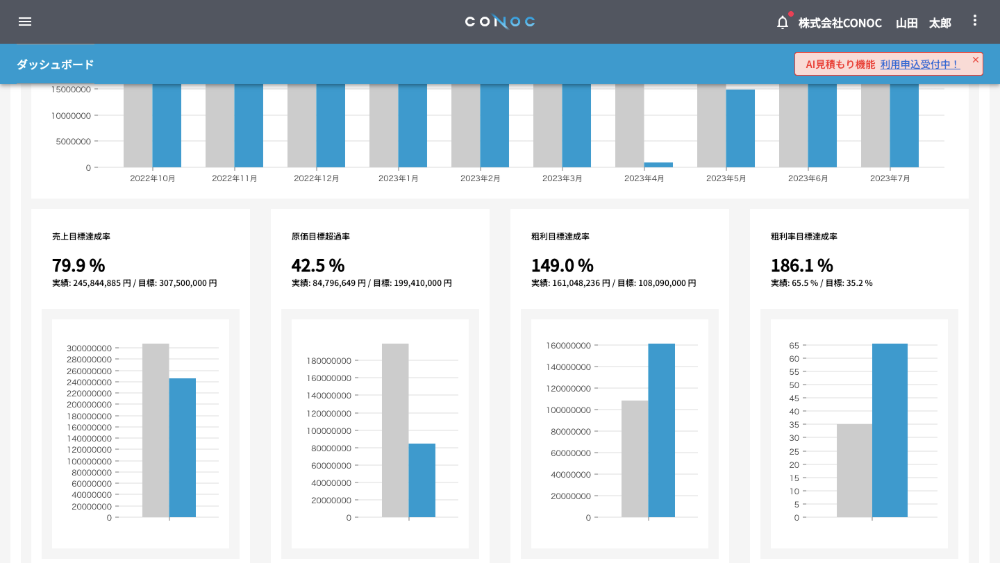Click the gray 2022年10月 target bar

click(138, 126)
